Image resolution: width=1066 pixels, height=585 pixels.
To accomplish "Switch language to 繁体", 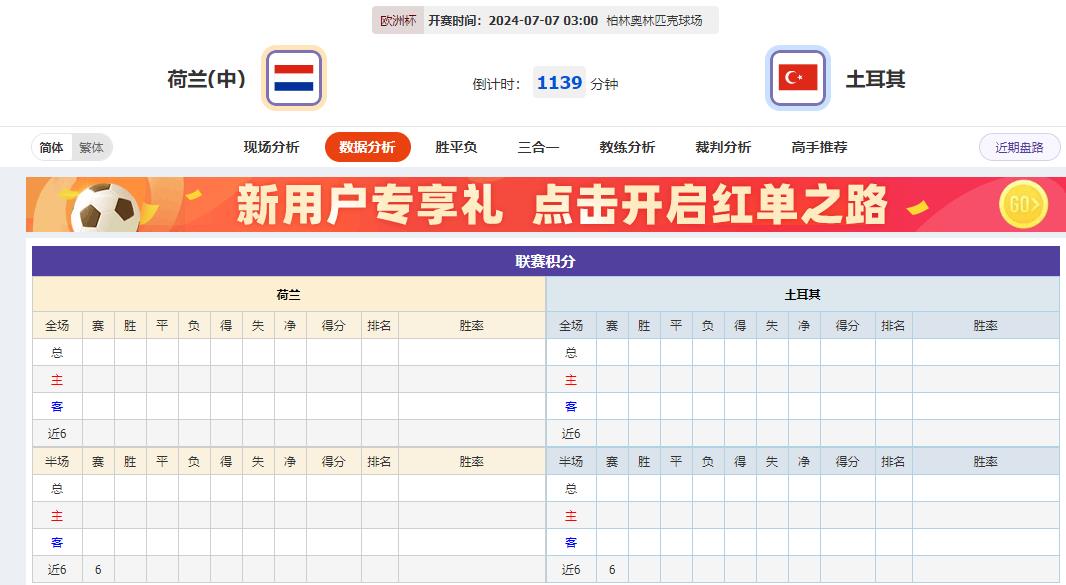I will tap(90, 146).
